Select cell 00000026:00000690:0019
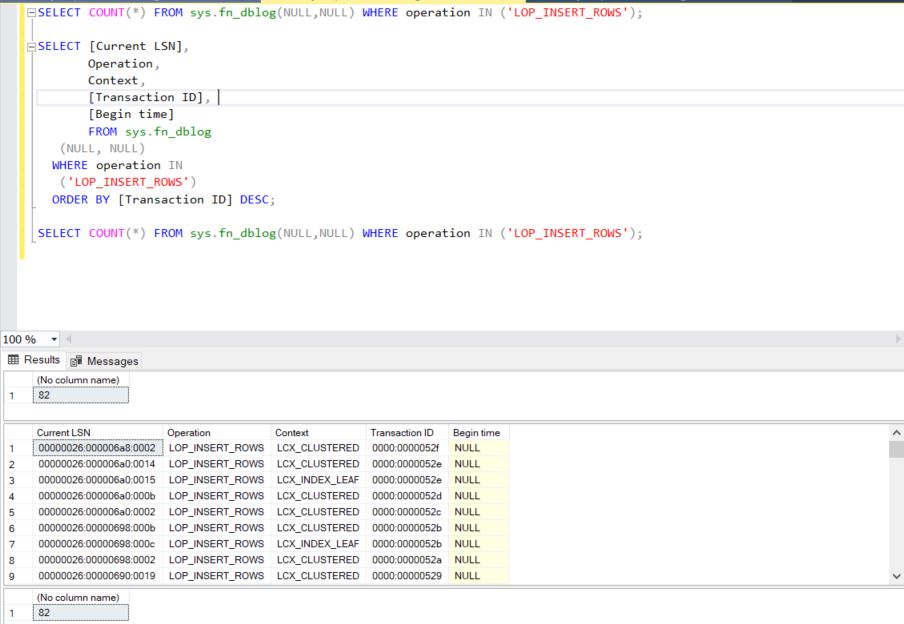The width and height of the screenshot is (904, 624). coord(98,576)
